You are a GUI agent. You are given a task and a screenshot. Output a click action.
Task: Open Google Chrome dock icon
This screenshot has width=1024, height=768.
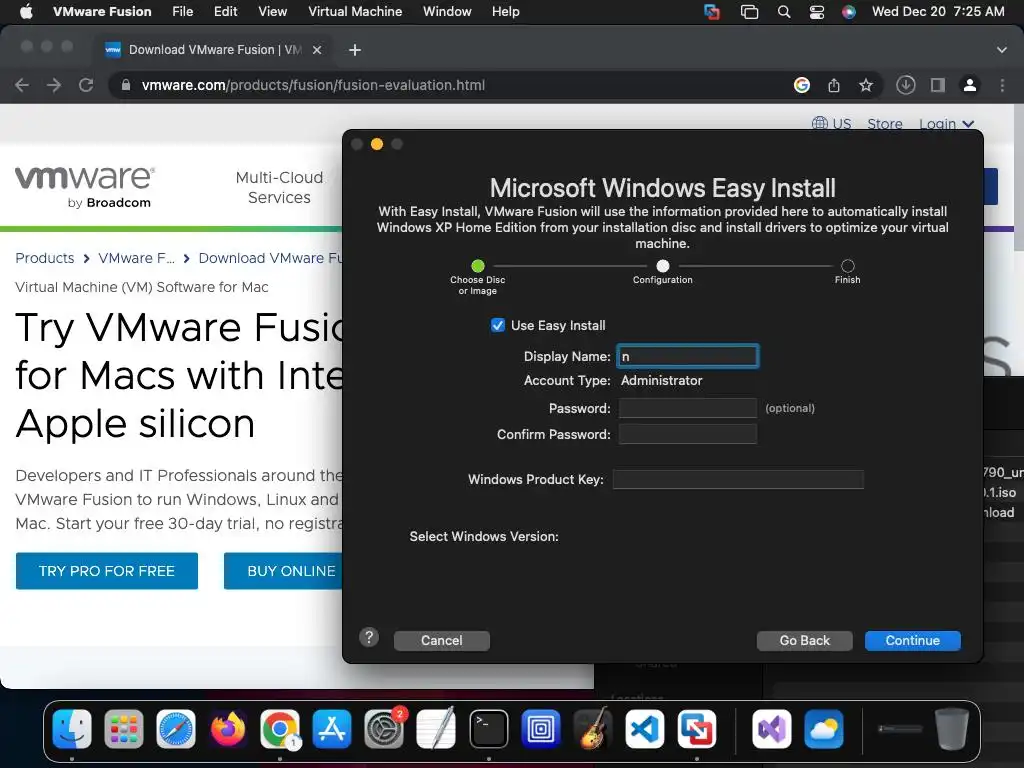click(280, 729)
